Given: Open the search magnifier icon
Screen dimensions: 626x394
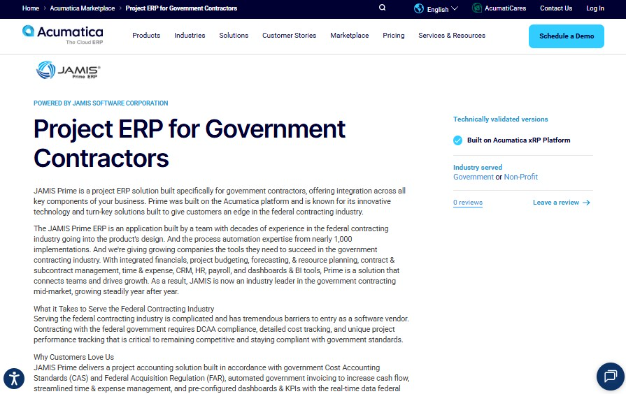Looking at the screenshot, I should coord(382,8).
